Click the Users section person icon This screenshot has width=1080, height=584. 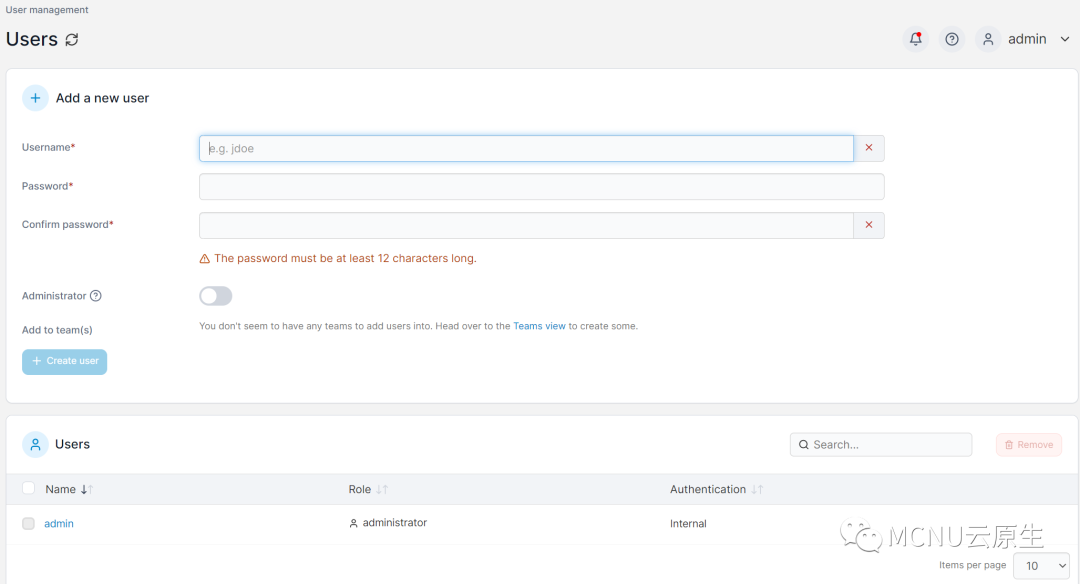point(35,444)
